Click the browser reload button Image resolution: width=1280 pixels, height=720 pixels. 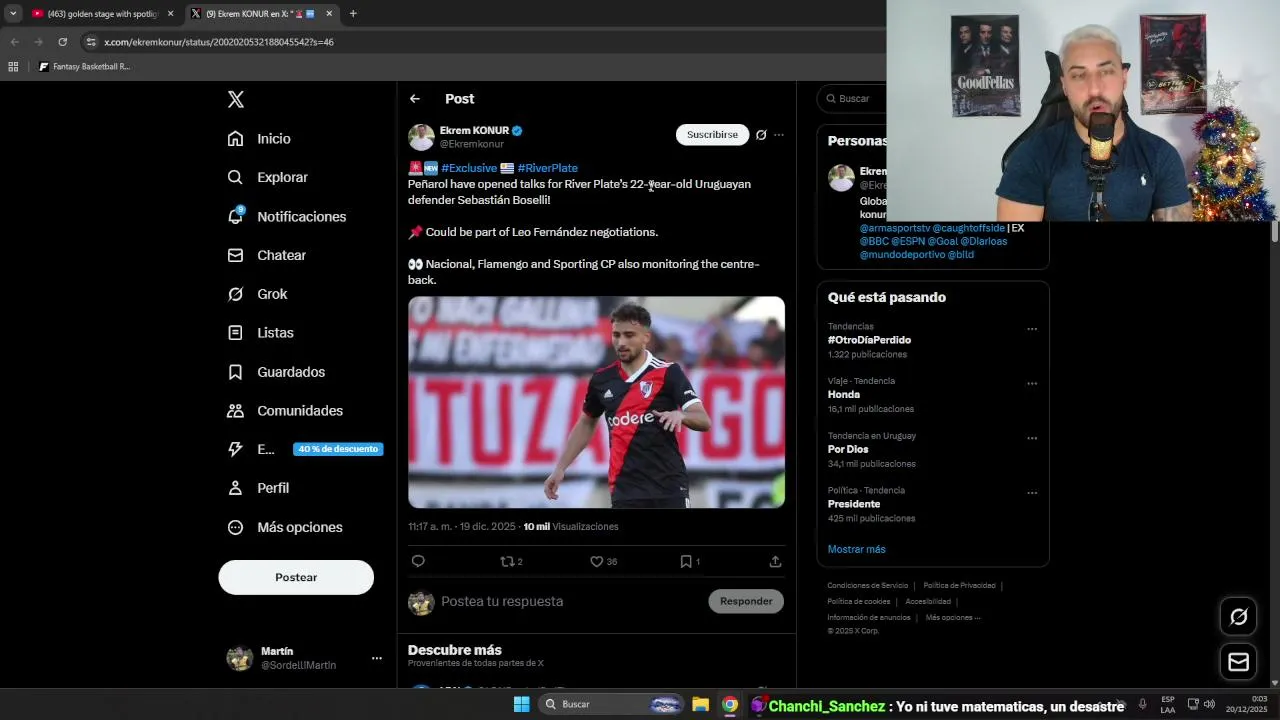(62, 42)
